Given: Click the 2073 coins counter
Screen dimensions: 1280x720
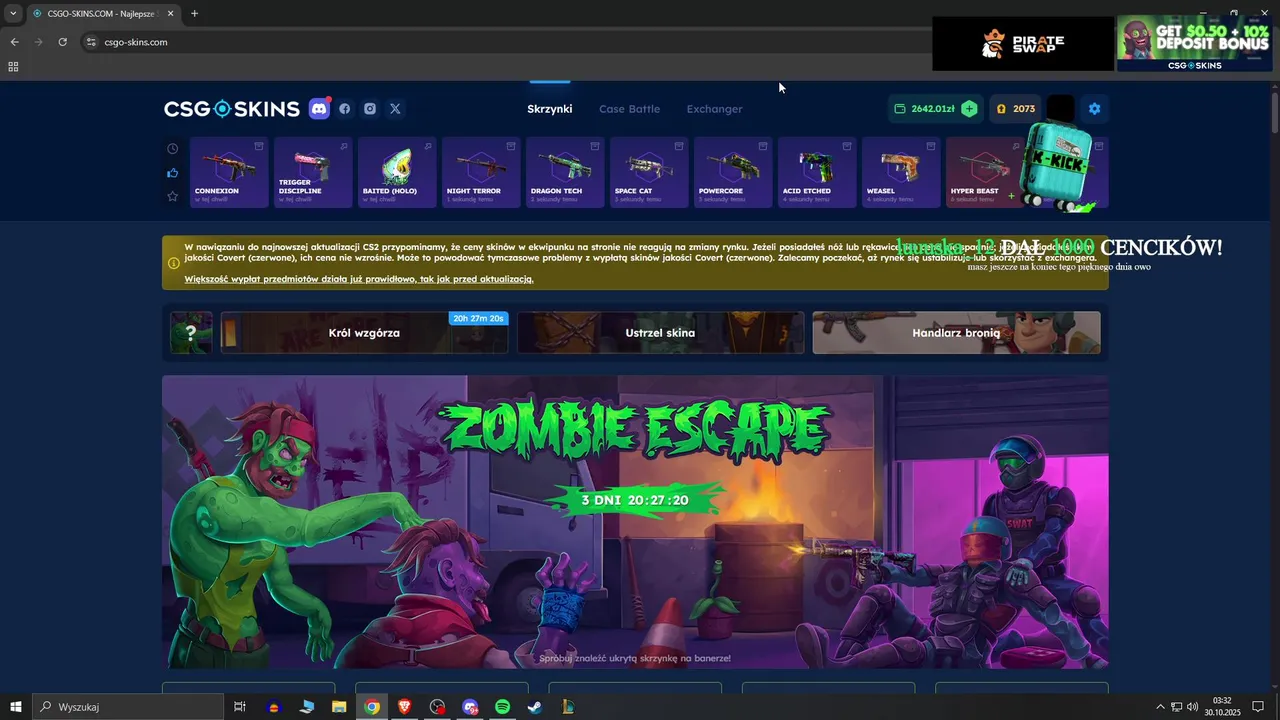Looking at the screenshot, I should coord(1015,109).
